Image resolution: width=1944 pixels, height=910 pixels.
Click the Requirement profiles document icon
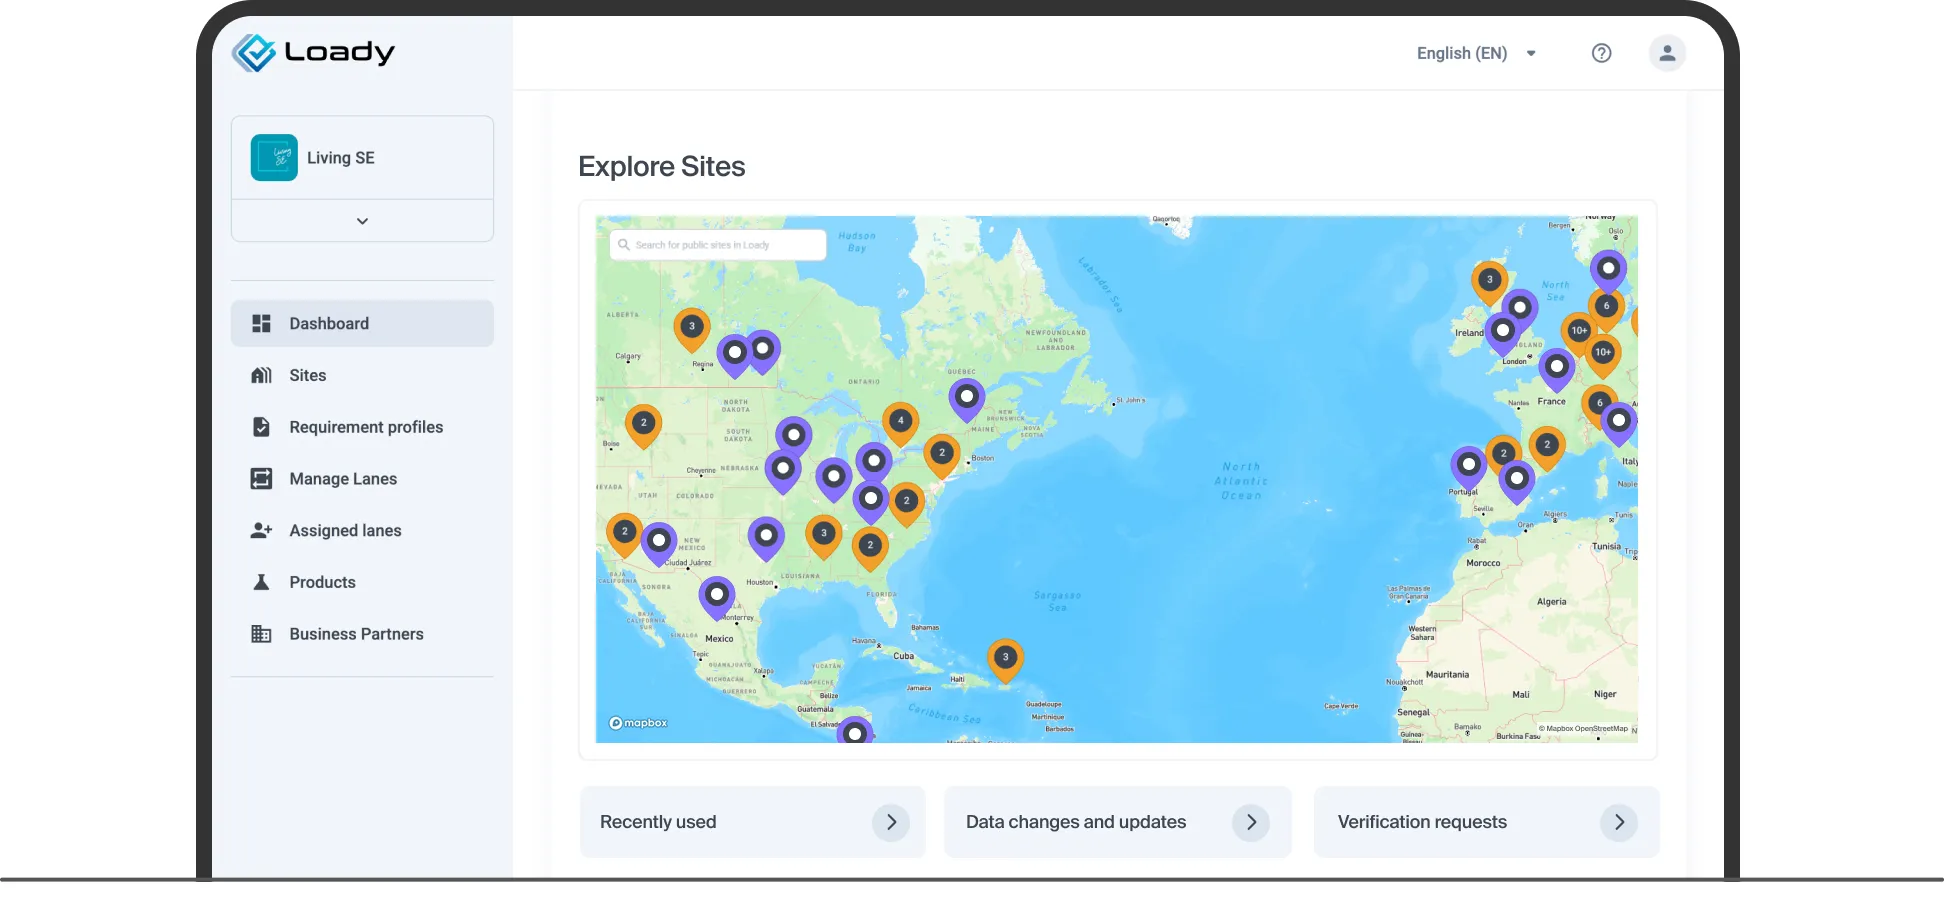coord(261,426)
